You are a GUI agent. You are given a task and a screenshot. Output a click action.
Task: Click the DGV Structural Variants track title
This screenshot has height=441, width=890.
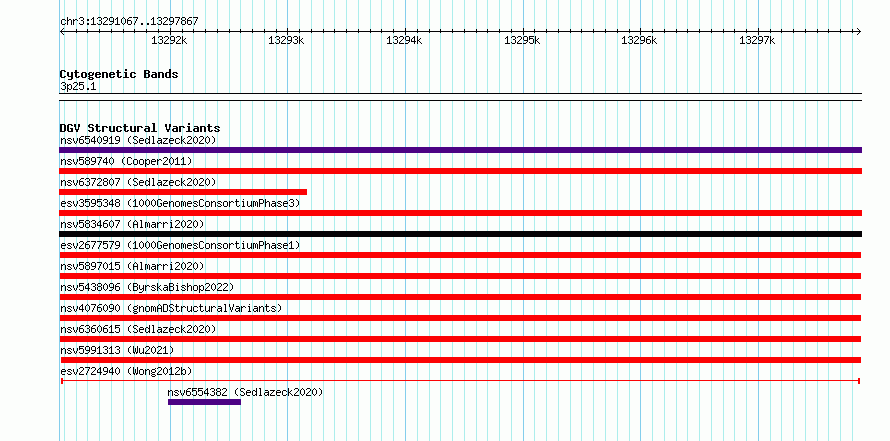pyautogui.click(x=140, y=128)
